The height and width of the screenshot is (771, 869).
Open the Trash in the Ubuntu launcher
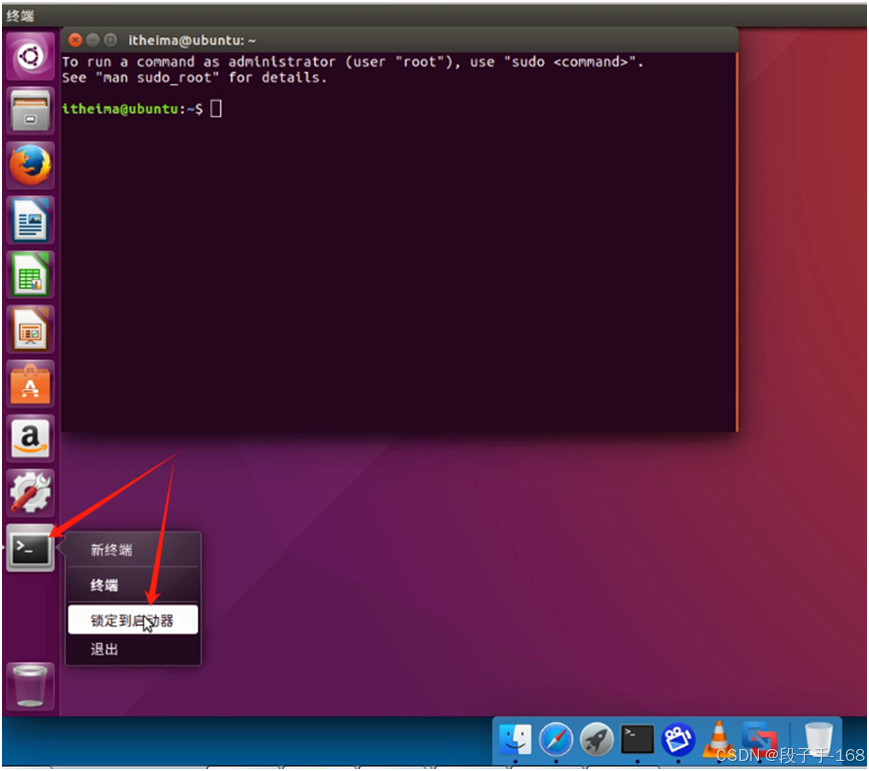click(x=30, y=686)
